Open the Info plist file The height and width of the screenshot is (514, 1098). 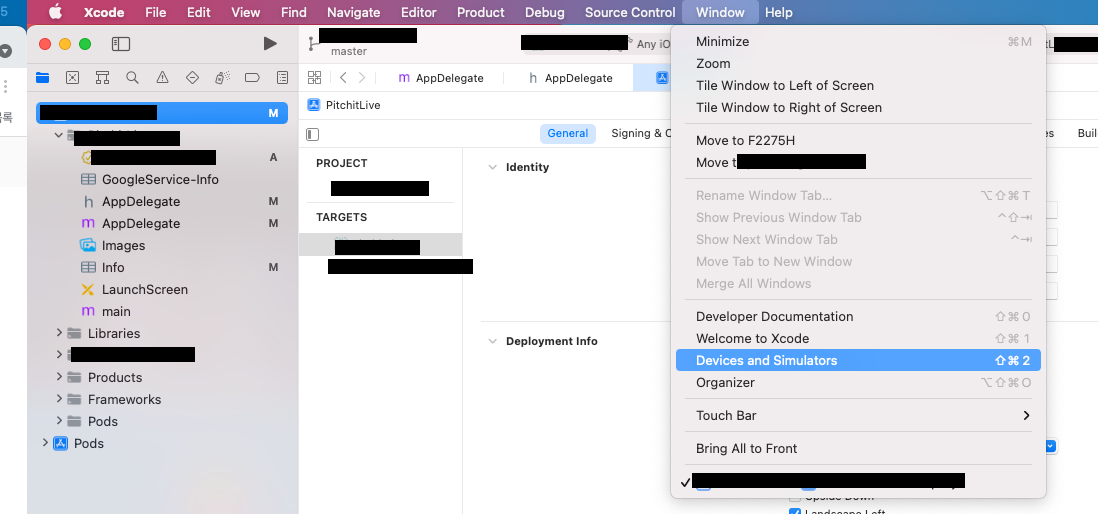113,268
